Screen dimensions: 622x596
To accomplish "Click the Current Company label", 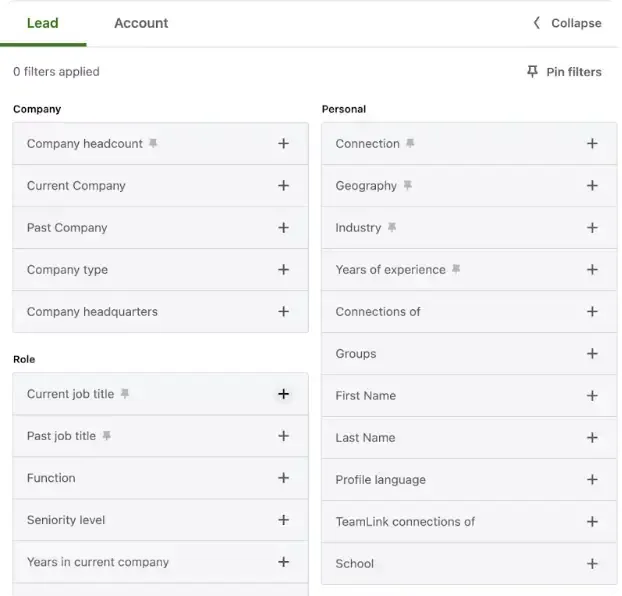I will (x=76, y=186).
